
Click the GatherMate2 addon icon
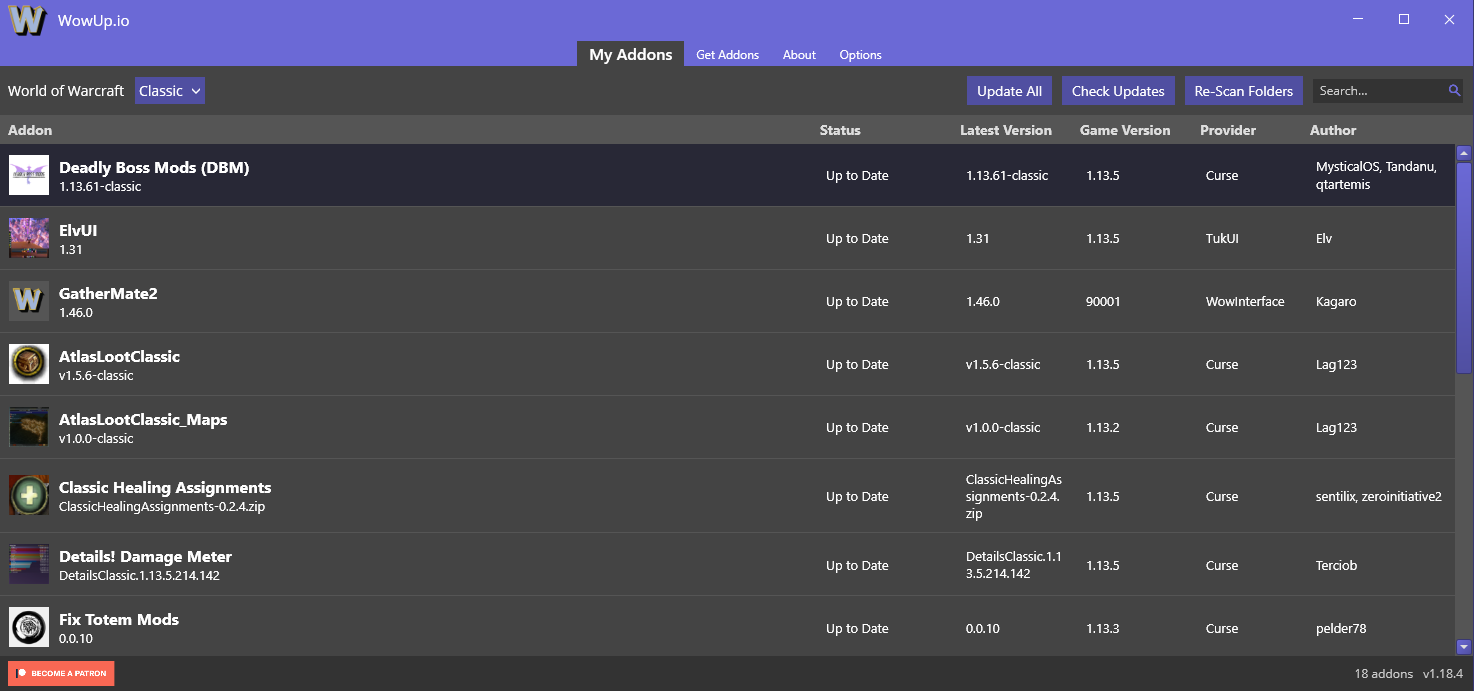tap(29, 301)
